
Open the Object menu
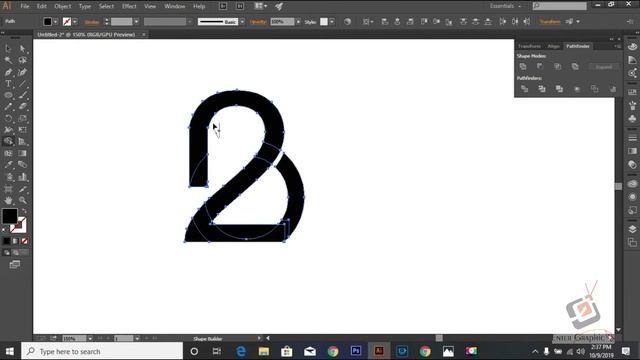tap(62, 7)
